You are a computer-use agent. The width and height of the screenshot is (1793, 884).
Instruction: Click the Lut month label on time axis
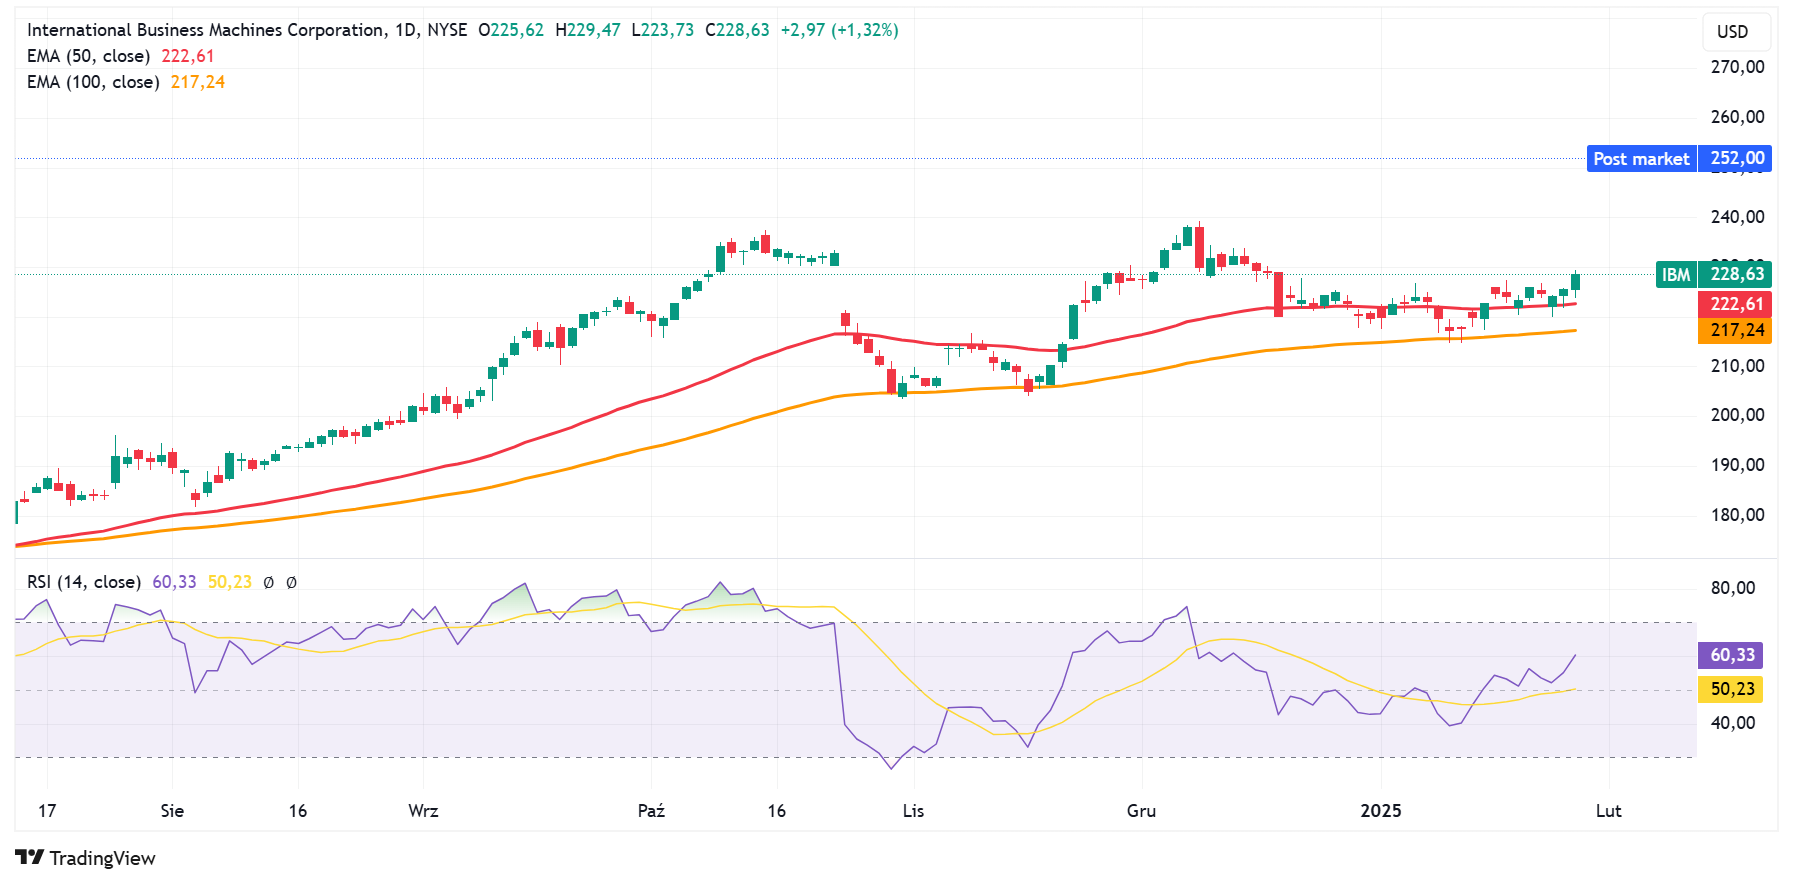point(1608,811)
